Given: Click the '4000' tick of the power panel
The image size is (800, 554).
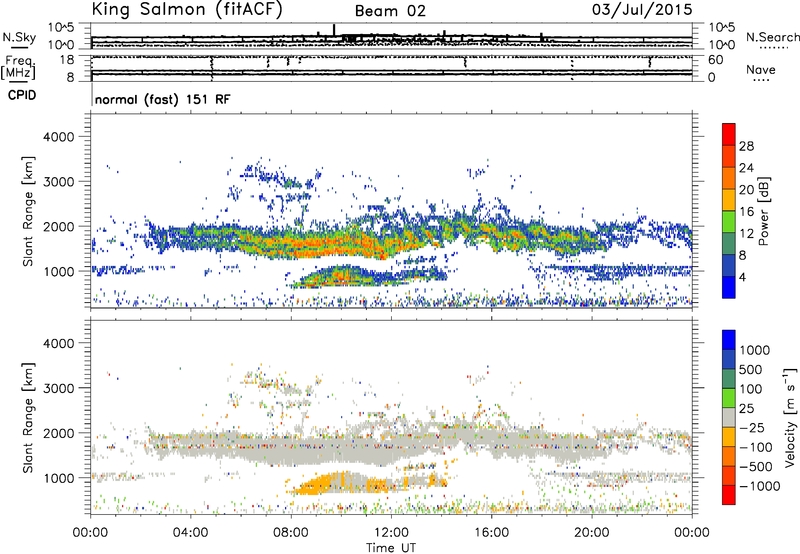Looking at the screenshot, I should coord(58,137).
